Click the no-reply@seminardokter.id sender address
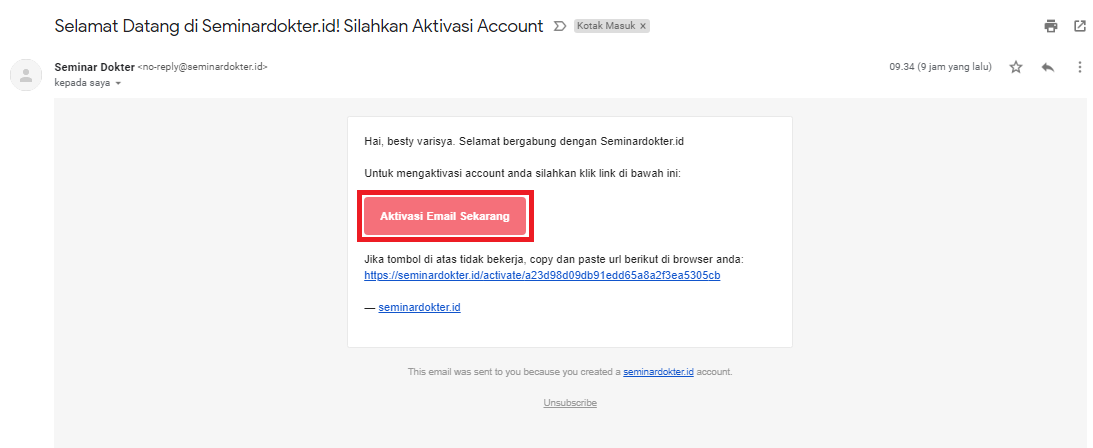Image resolution: width=1093 pixels, height=448 pixels. tap(202, 67)
